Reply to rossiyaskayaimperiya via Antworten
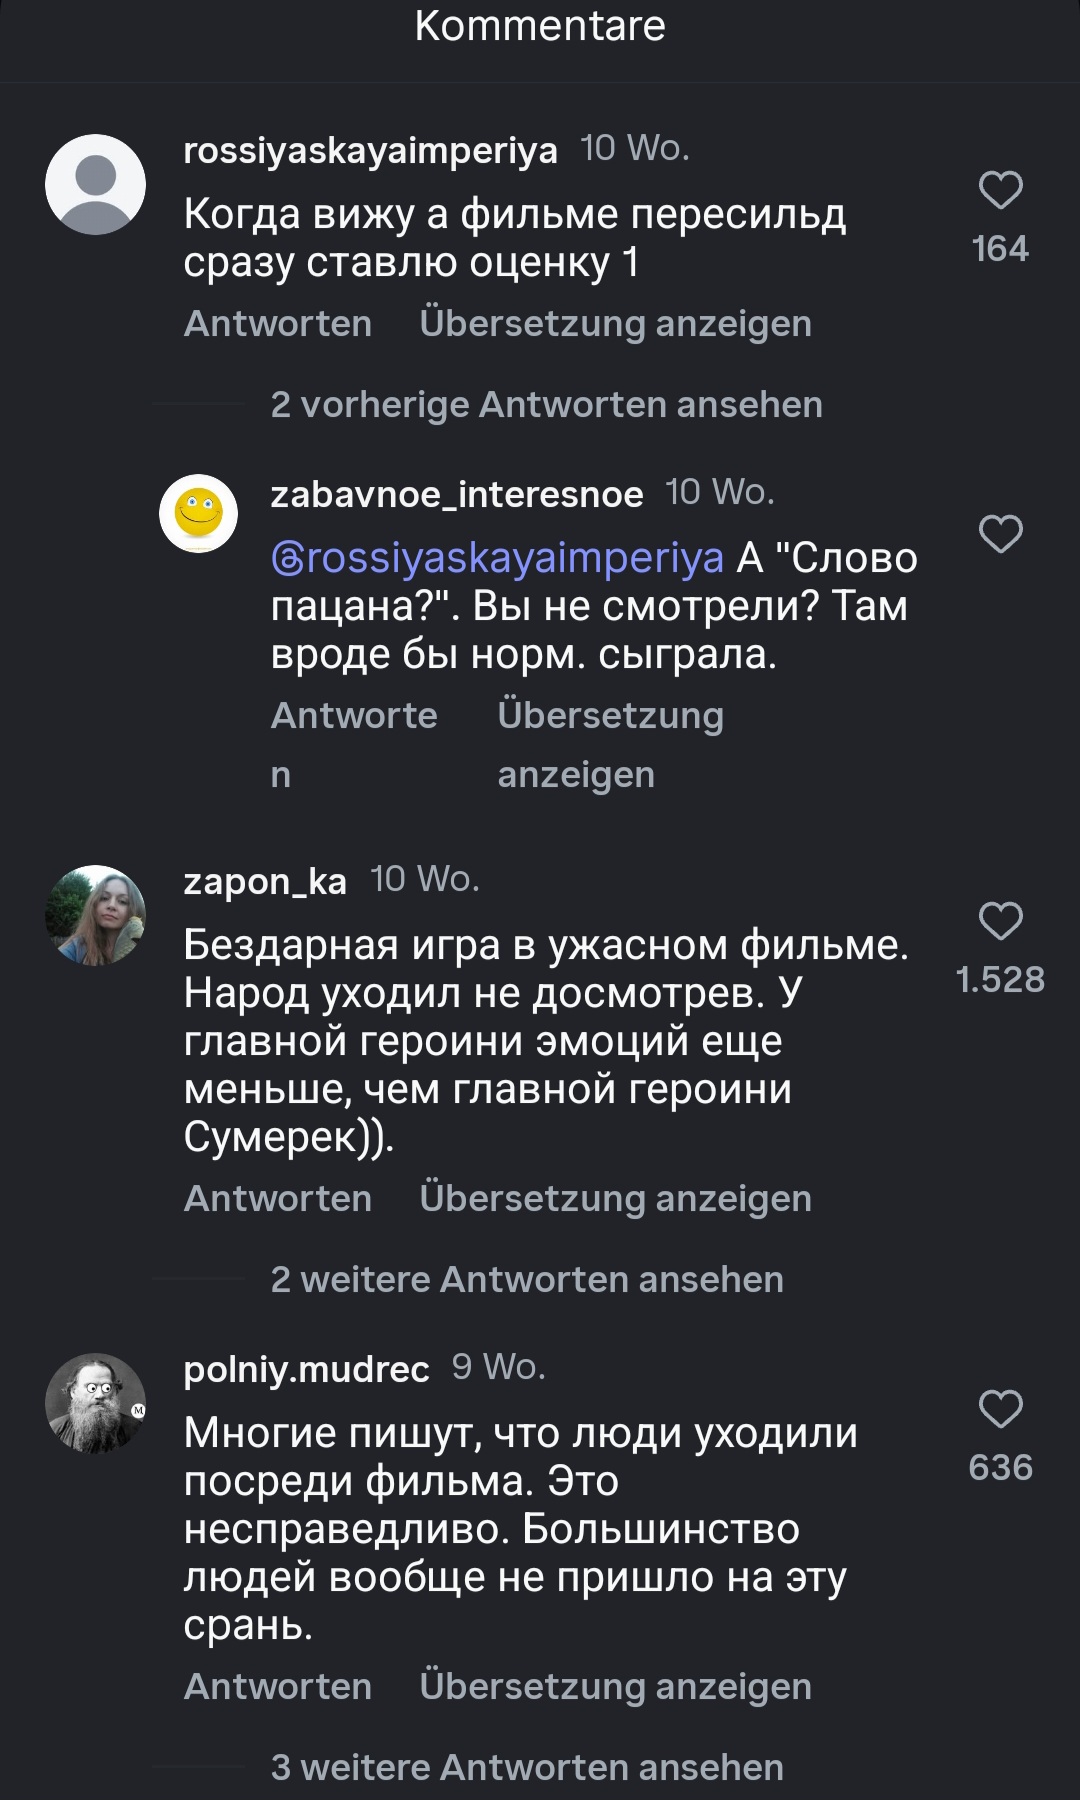This screenshot has width=1080, height=1800. coord(278,324)
